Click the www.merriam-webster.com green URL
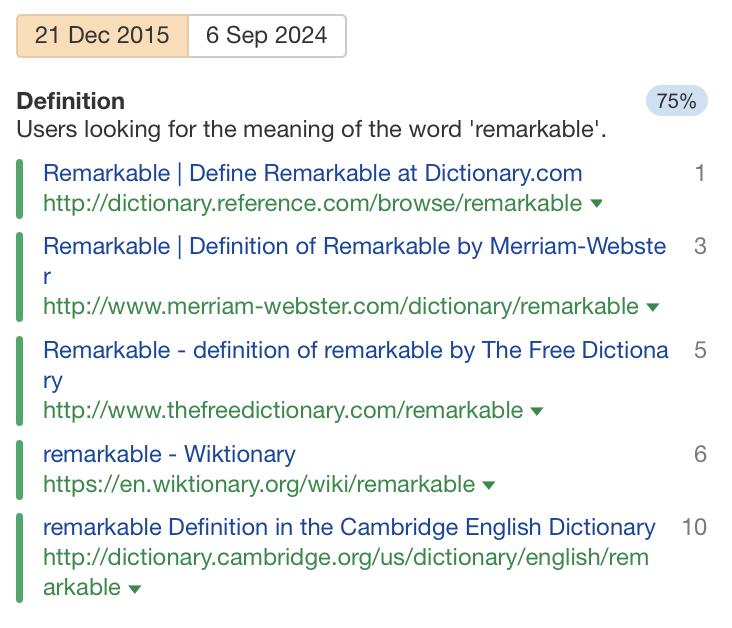Viewport: 732px width, 628px height. point(340,307)
